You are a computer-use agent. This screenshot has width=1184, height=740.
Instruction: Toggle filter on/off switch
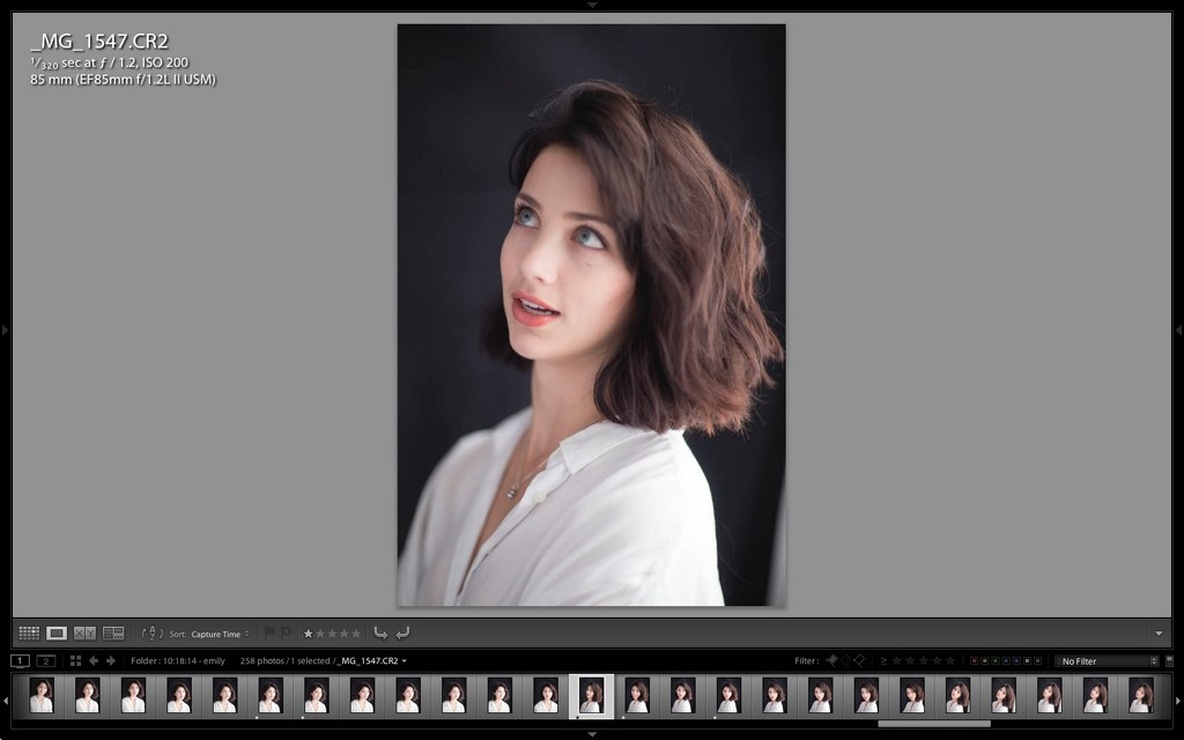click(1170, 661)
